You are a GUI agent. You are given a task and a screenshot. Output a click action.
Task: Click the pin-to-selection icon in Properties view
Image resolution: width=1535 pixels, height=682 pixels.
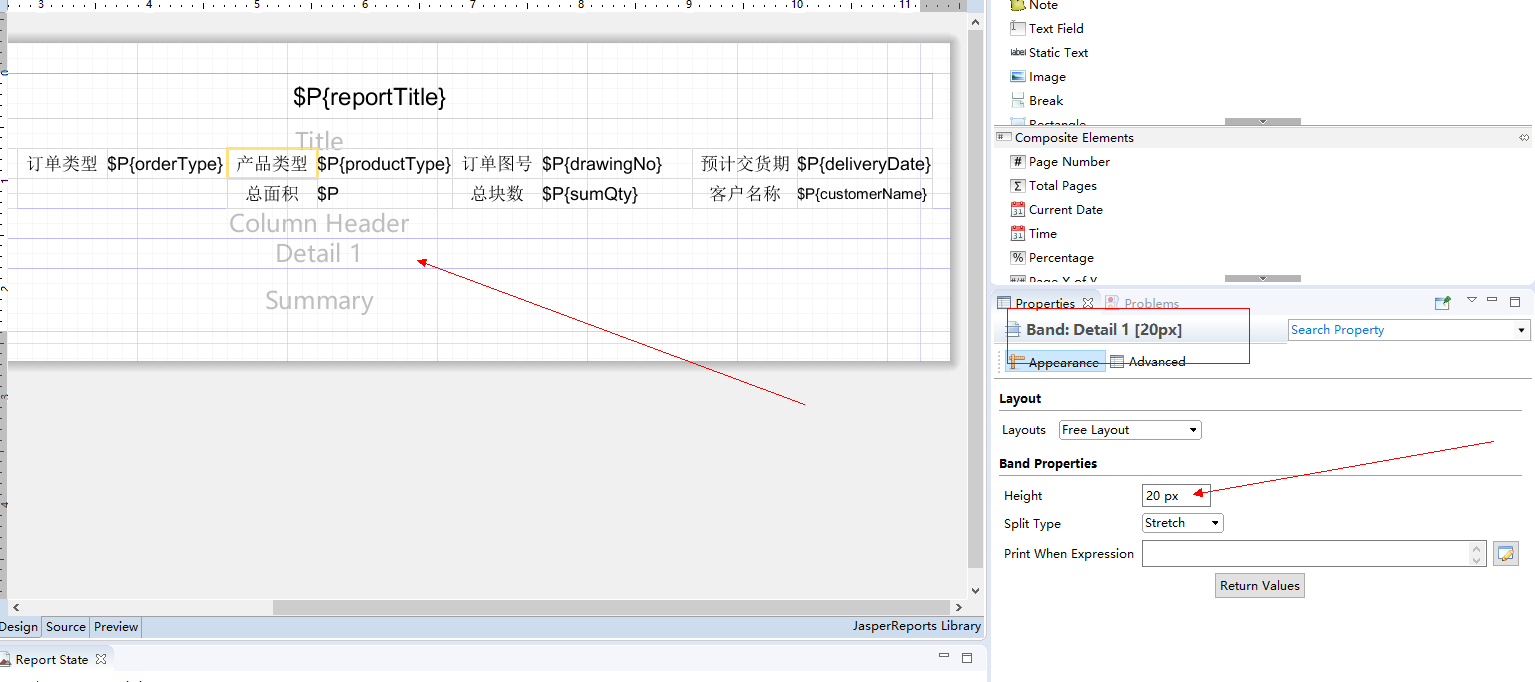1442,302
